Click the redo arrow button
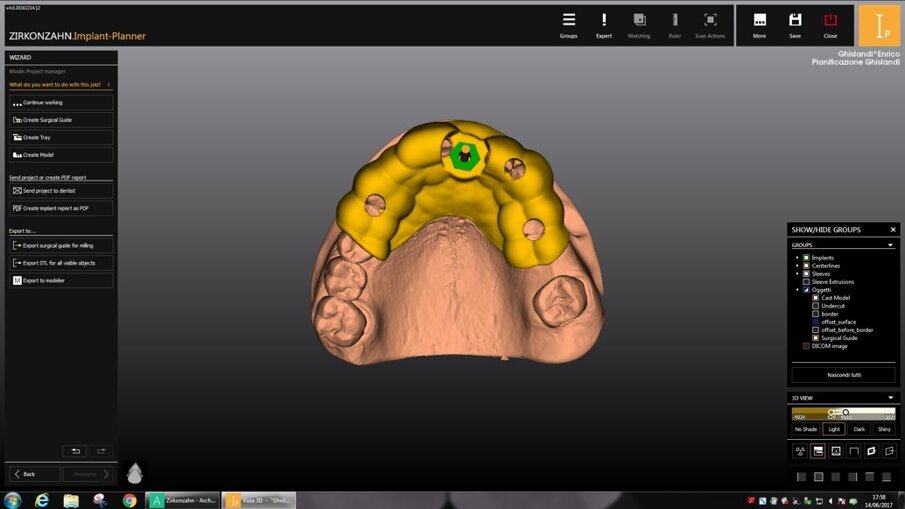 point(101,451)
